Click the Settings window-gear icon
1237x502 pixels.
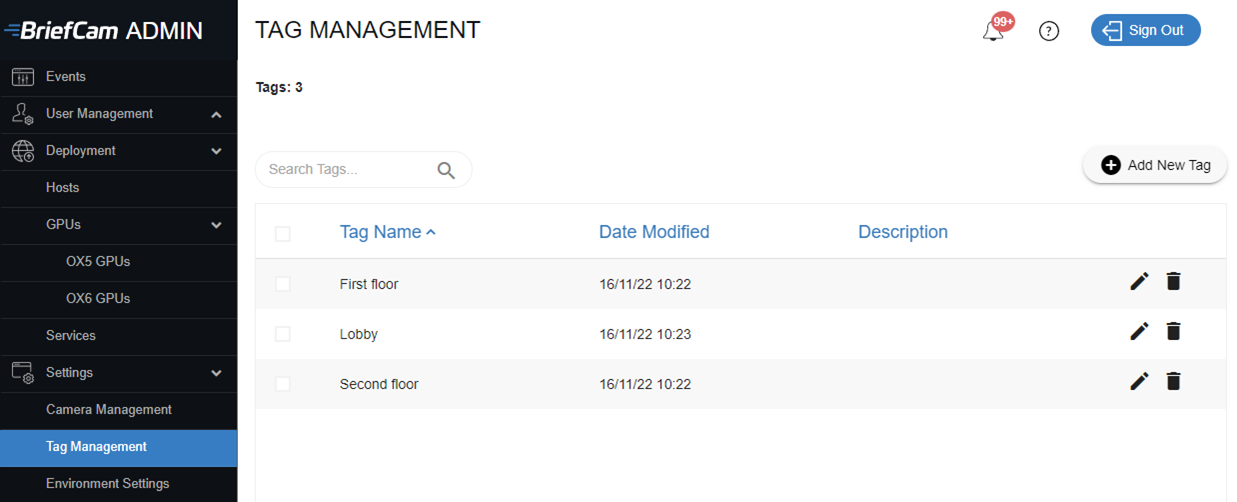pos(22,373)
